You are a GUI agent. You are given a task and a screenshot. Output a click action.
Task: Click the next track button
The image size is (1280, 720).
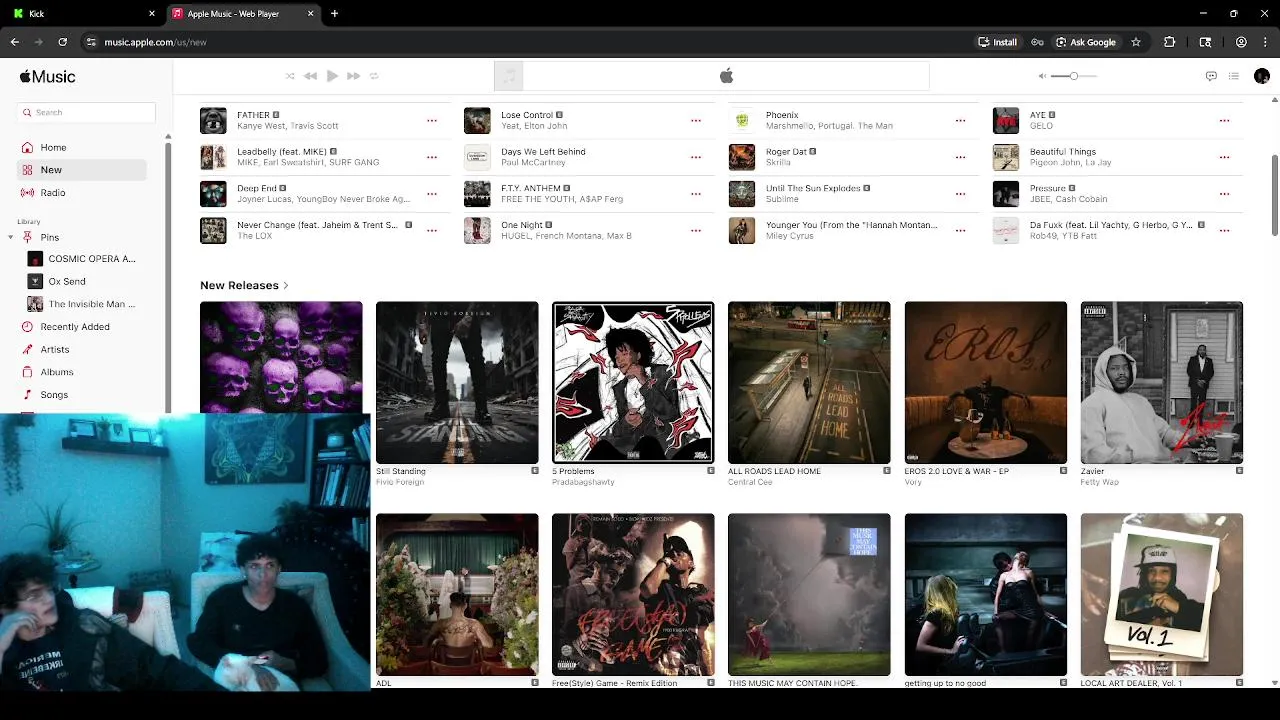(353, 76)
